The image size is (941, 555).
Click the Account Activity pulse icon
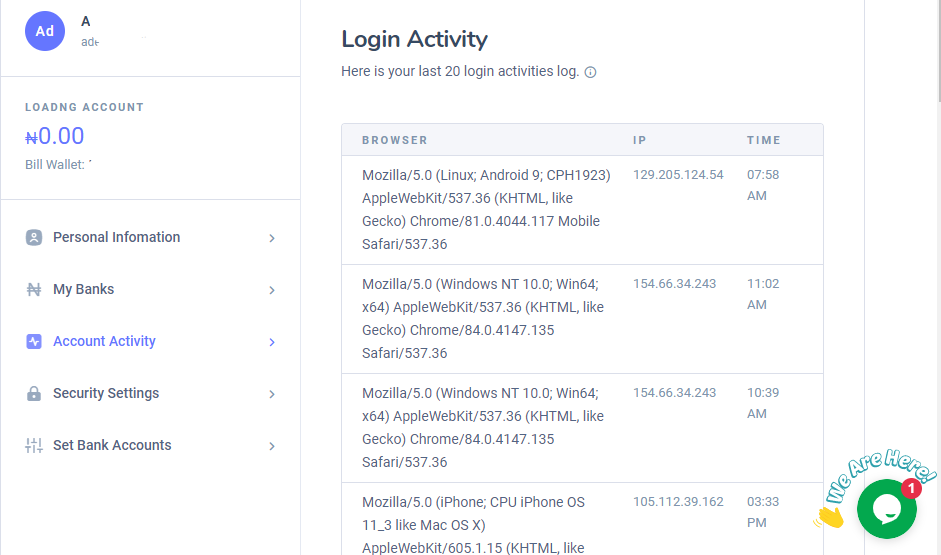coord(34,341)
